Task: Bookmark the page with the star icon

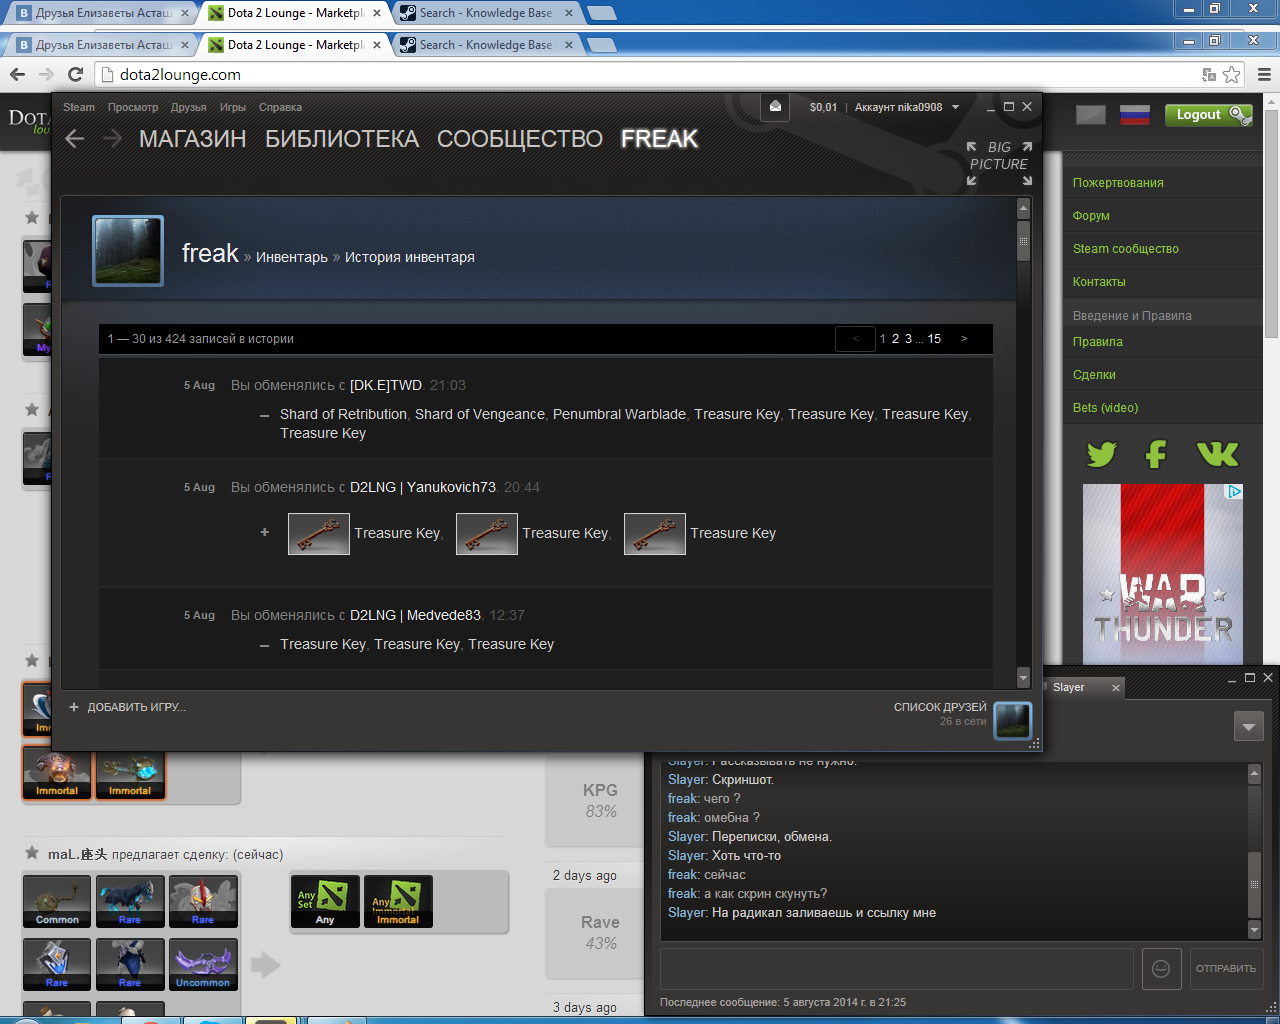Action: click(x=1232, y=75)
